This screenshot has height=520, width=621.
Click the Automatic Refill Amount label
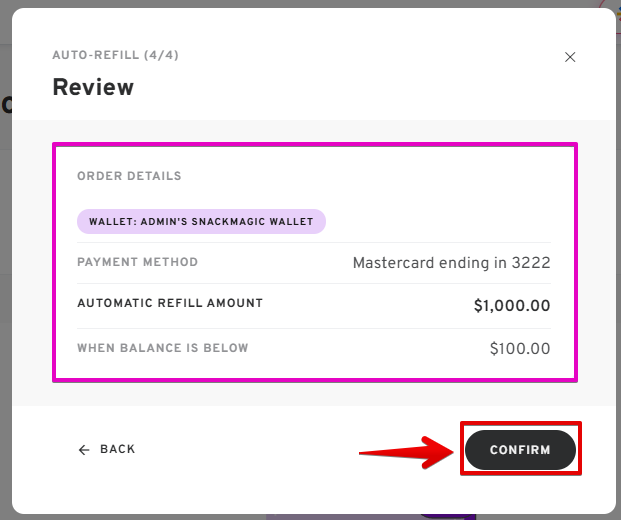point(169,303)
